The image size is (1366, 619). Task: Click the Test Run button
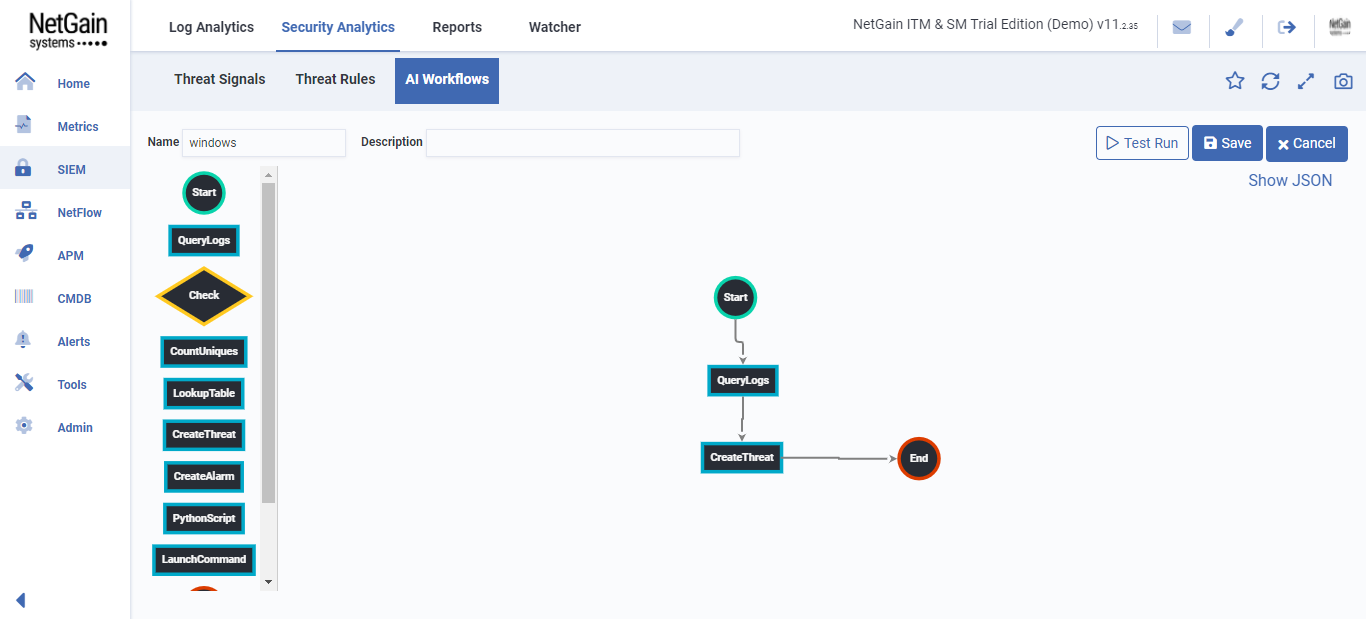point(1142,143)
